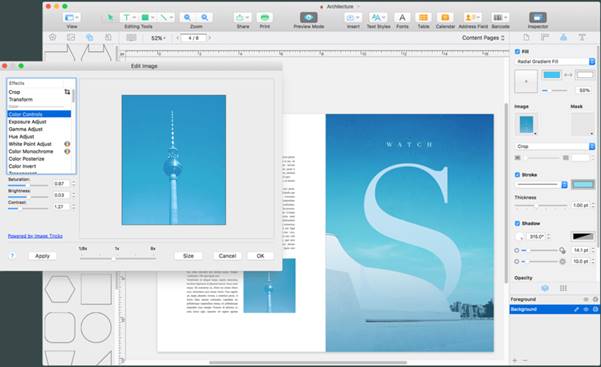The height and width of the screenshot is (367, 601).
Task: Activate Preview Mode
Action: [309, 18]
